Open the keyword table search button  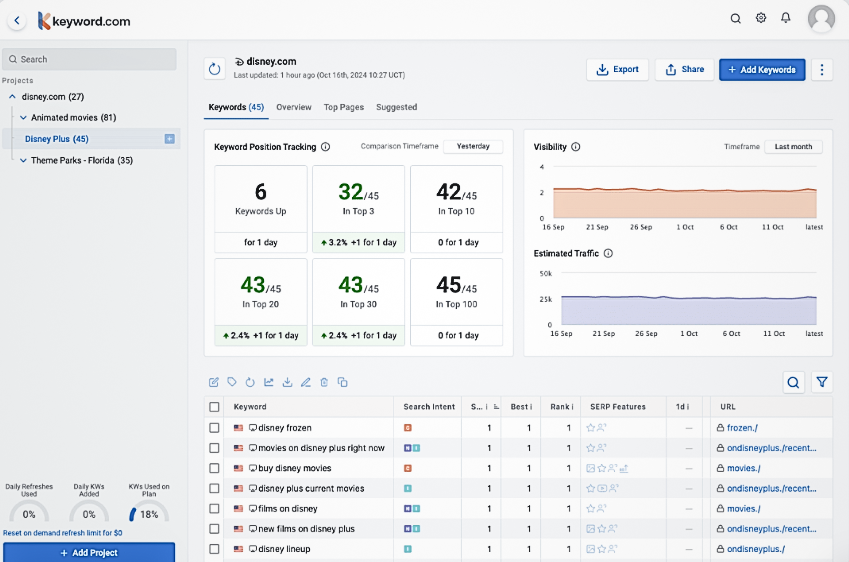[793, 382]
